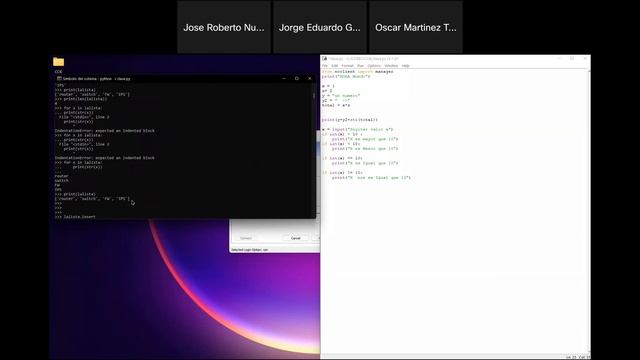The height and width of the screenshot is (360, 640).
Task: Click the 'lalista.insert' prompt line in terminal
Action: pos(75,217)
